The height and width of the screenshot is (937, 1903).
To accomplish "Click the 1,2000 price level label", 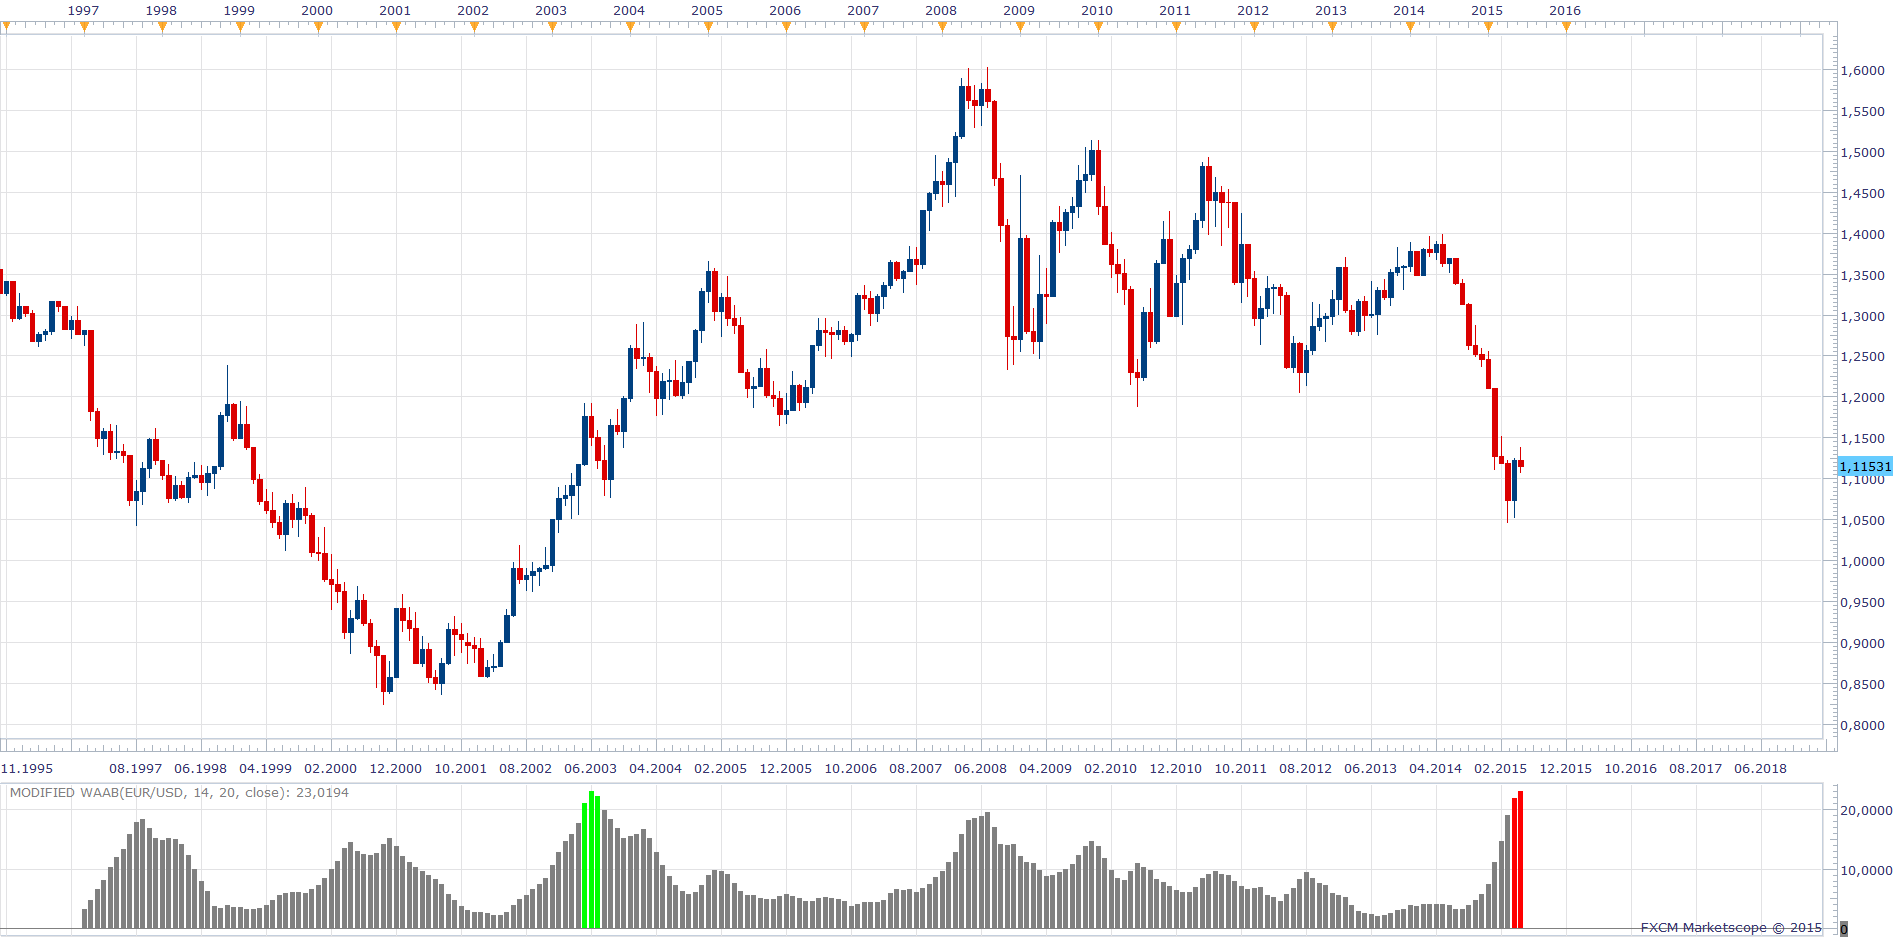I will [1863, 398].
